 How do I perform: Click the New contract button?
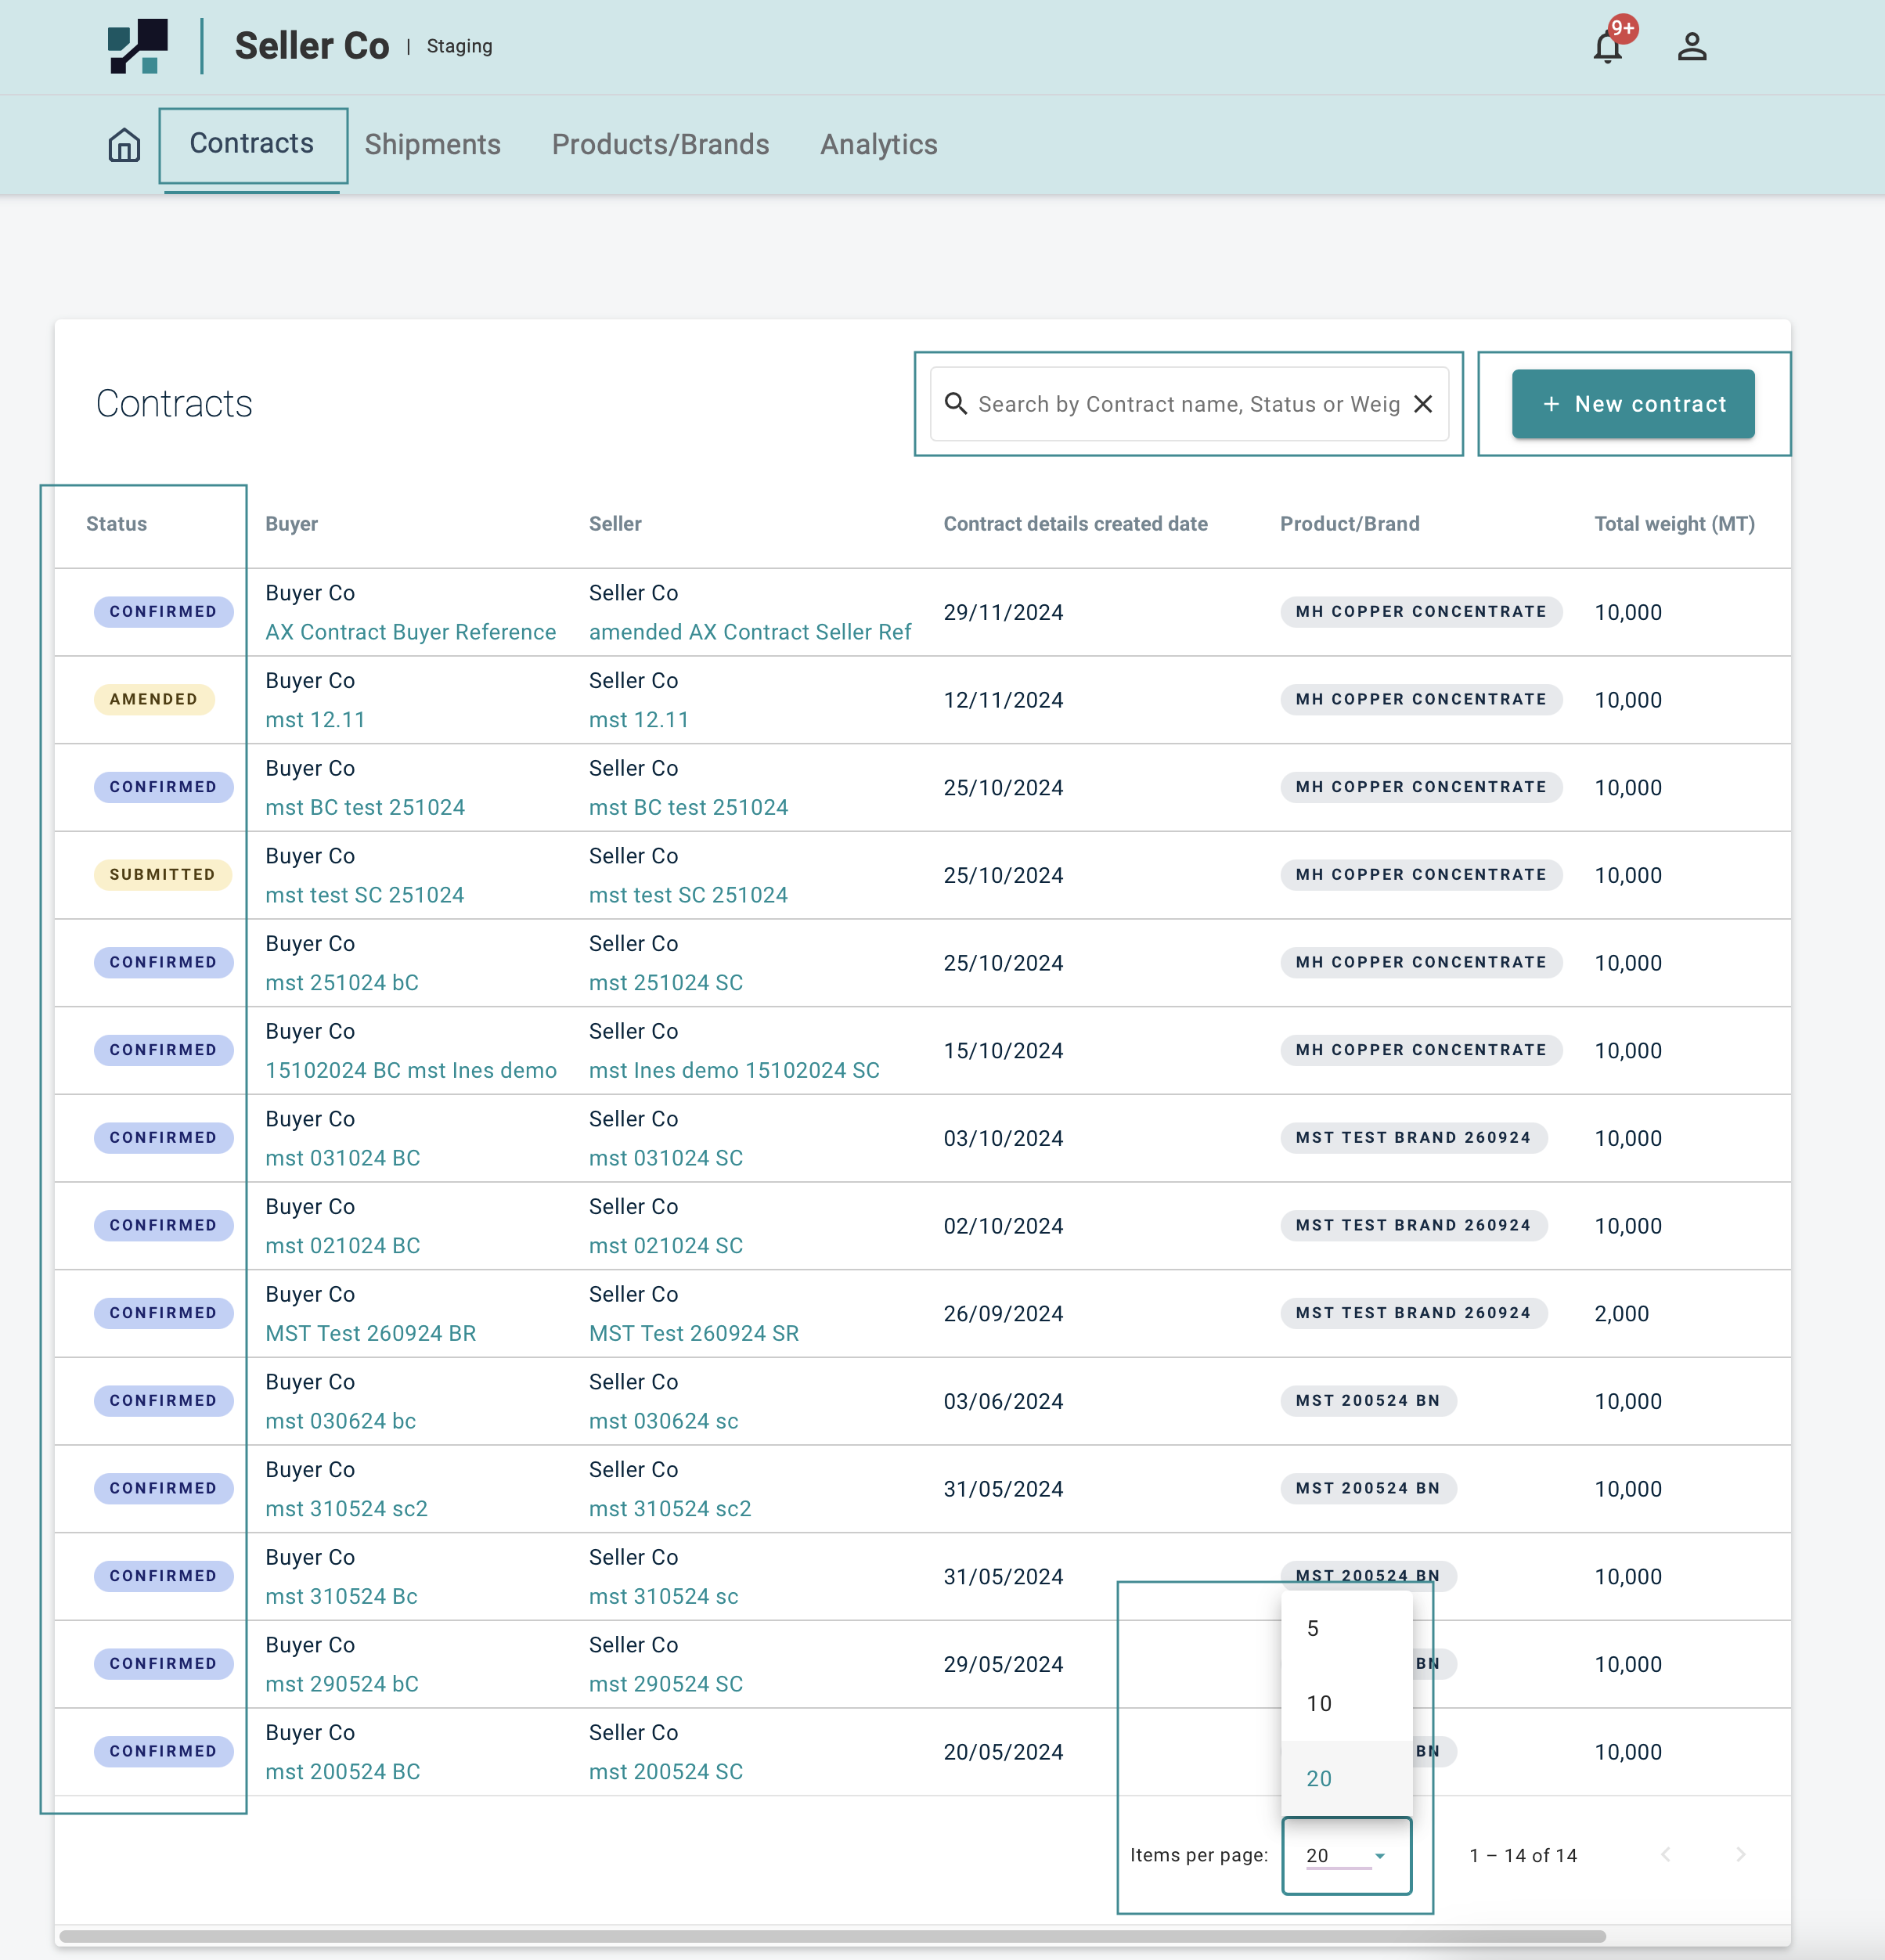pos(1632,404)
